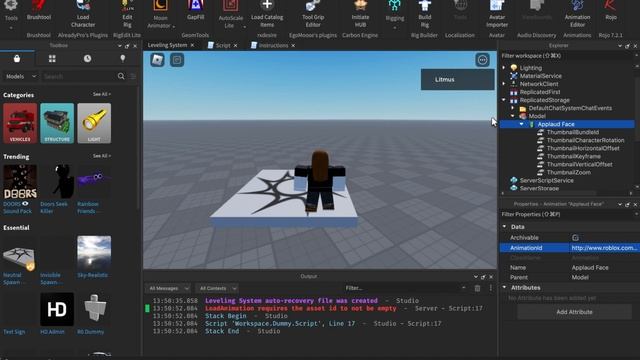
Task: Open the Structure category
Action: pyautogui.click(x=57, y=123)
